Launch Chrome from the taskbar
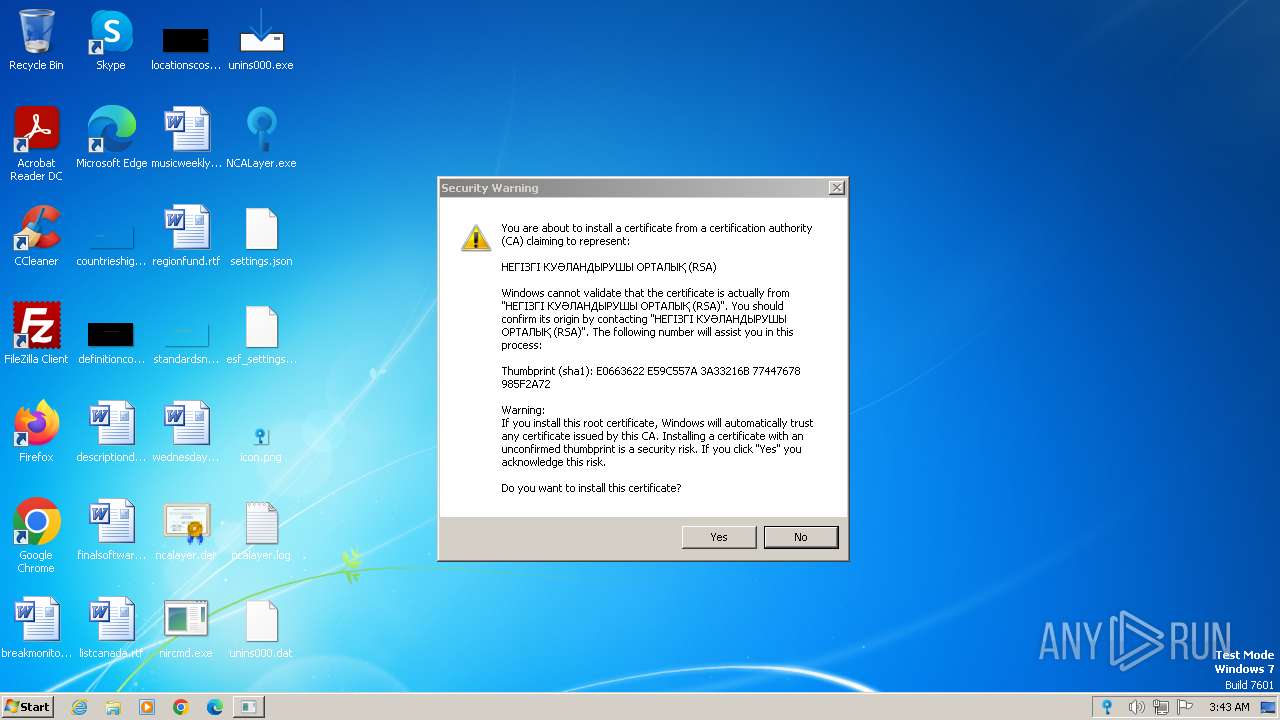This screenshot has width=1280, height=720. pos(181,707)
